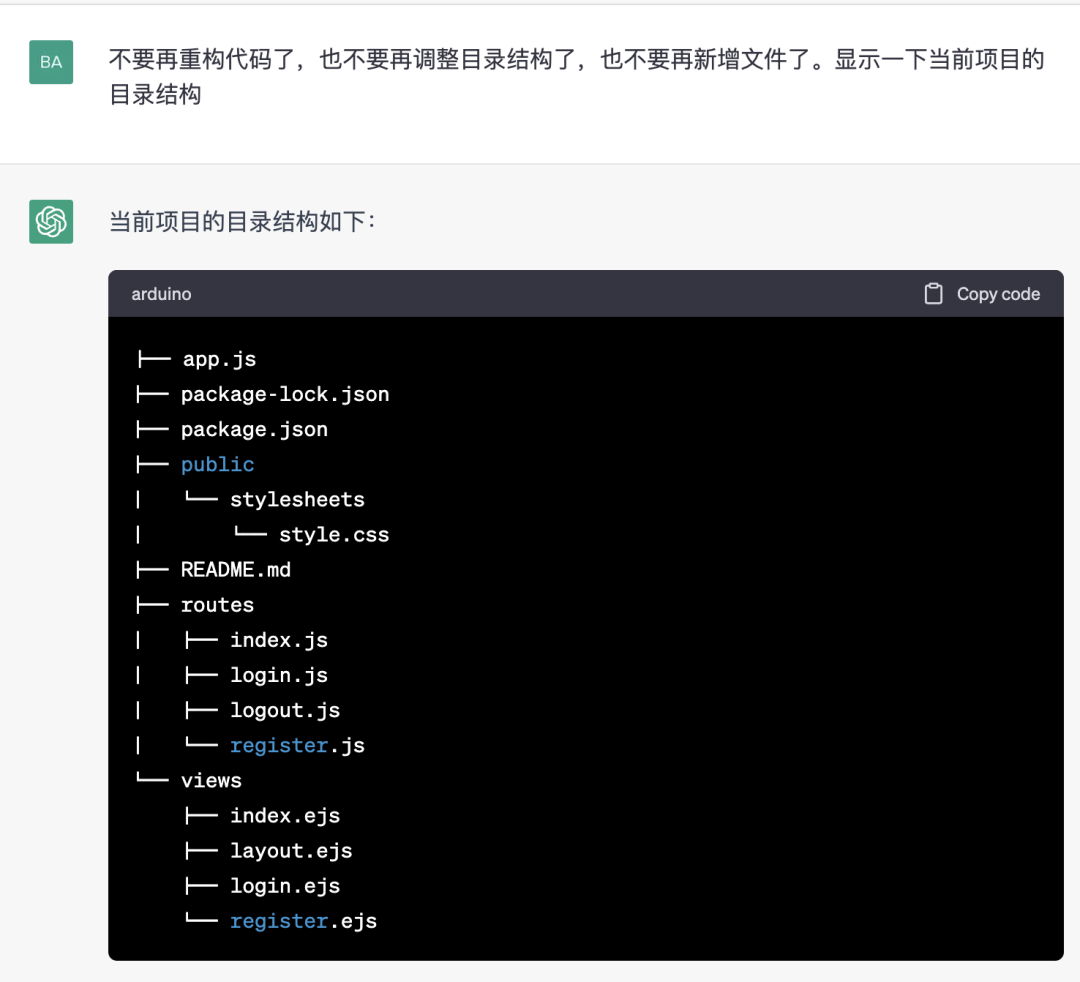
Task: Click the BA user avatar
Action: 51,62
